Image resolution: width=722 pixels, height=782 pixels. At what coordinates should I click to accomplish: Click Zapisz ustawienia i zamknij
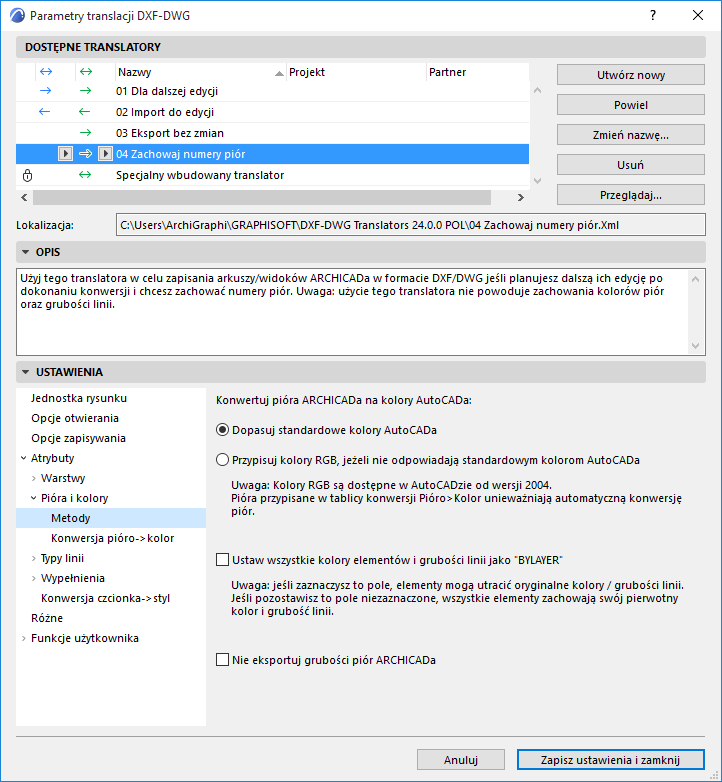[x=610, y=760]
